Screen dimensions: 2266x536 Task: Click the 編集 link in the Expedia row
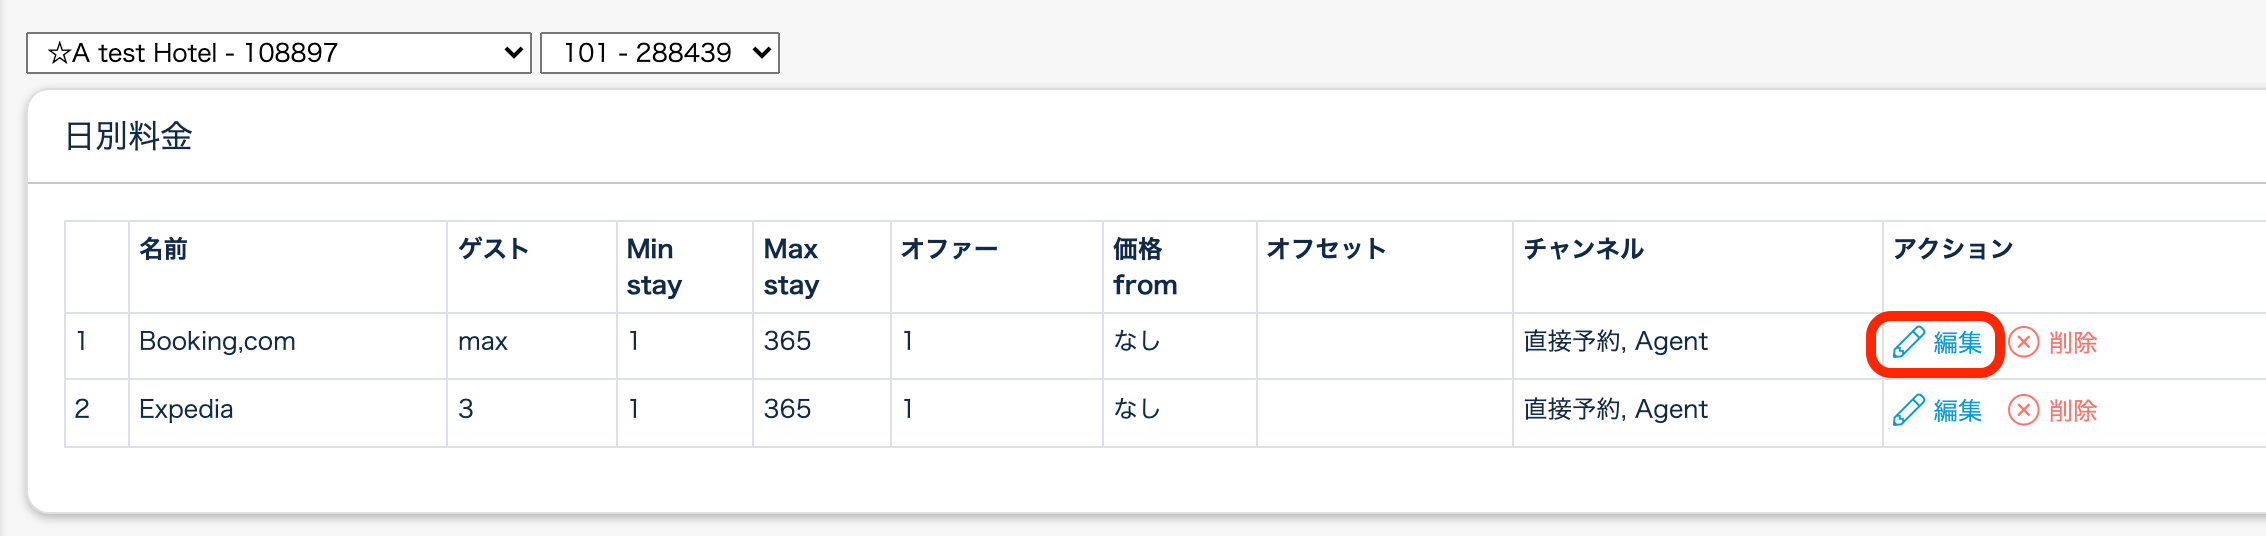point(1957,410)
